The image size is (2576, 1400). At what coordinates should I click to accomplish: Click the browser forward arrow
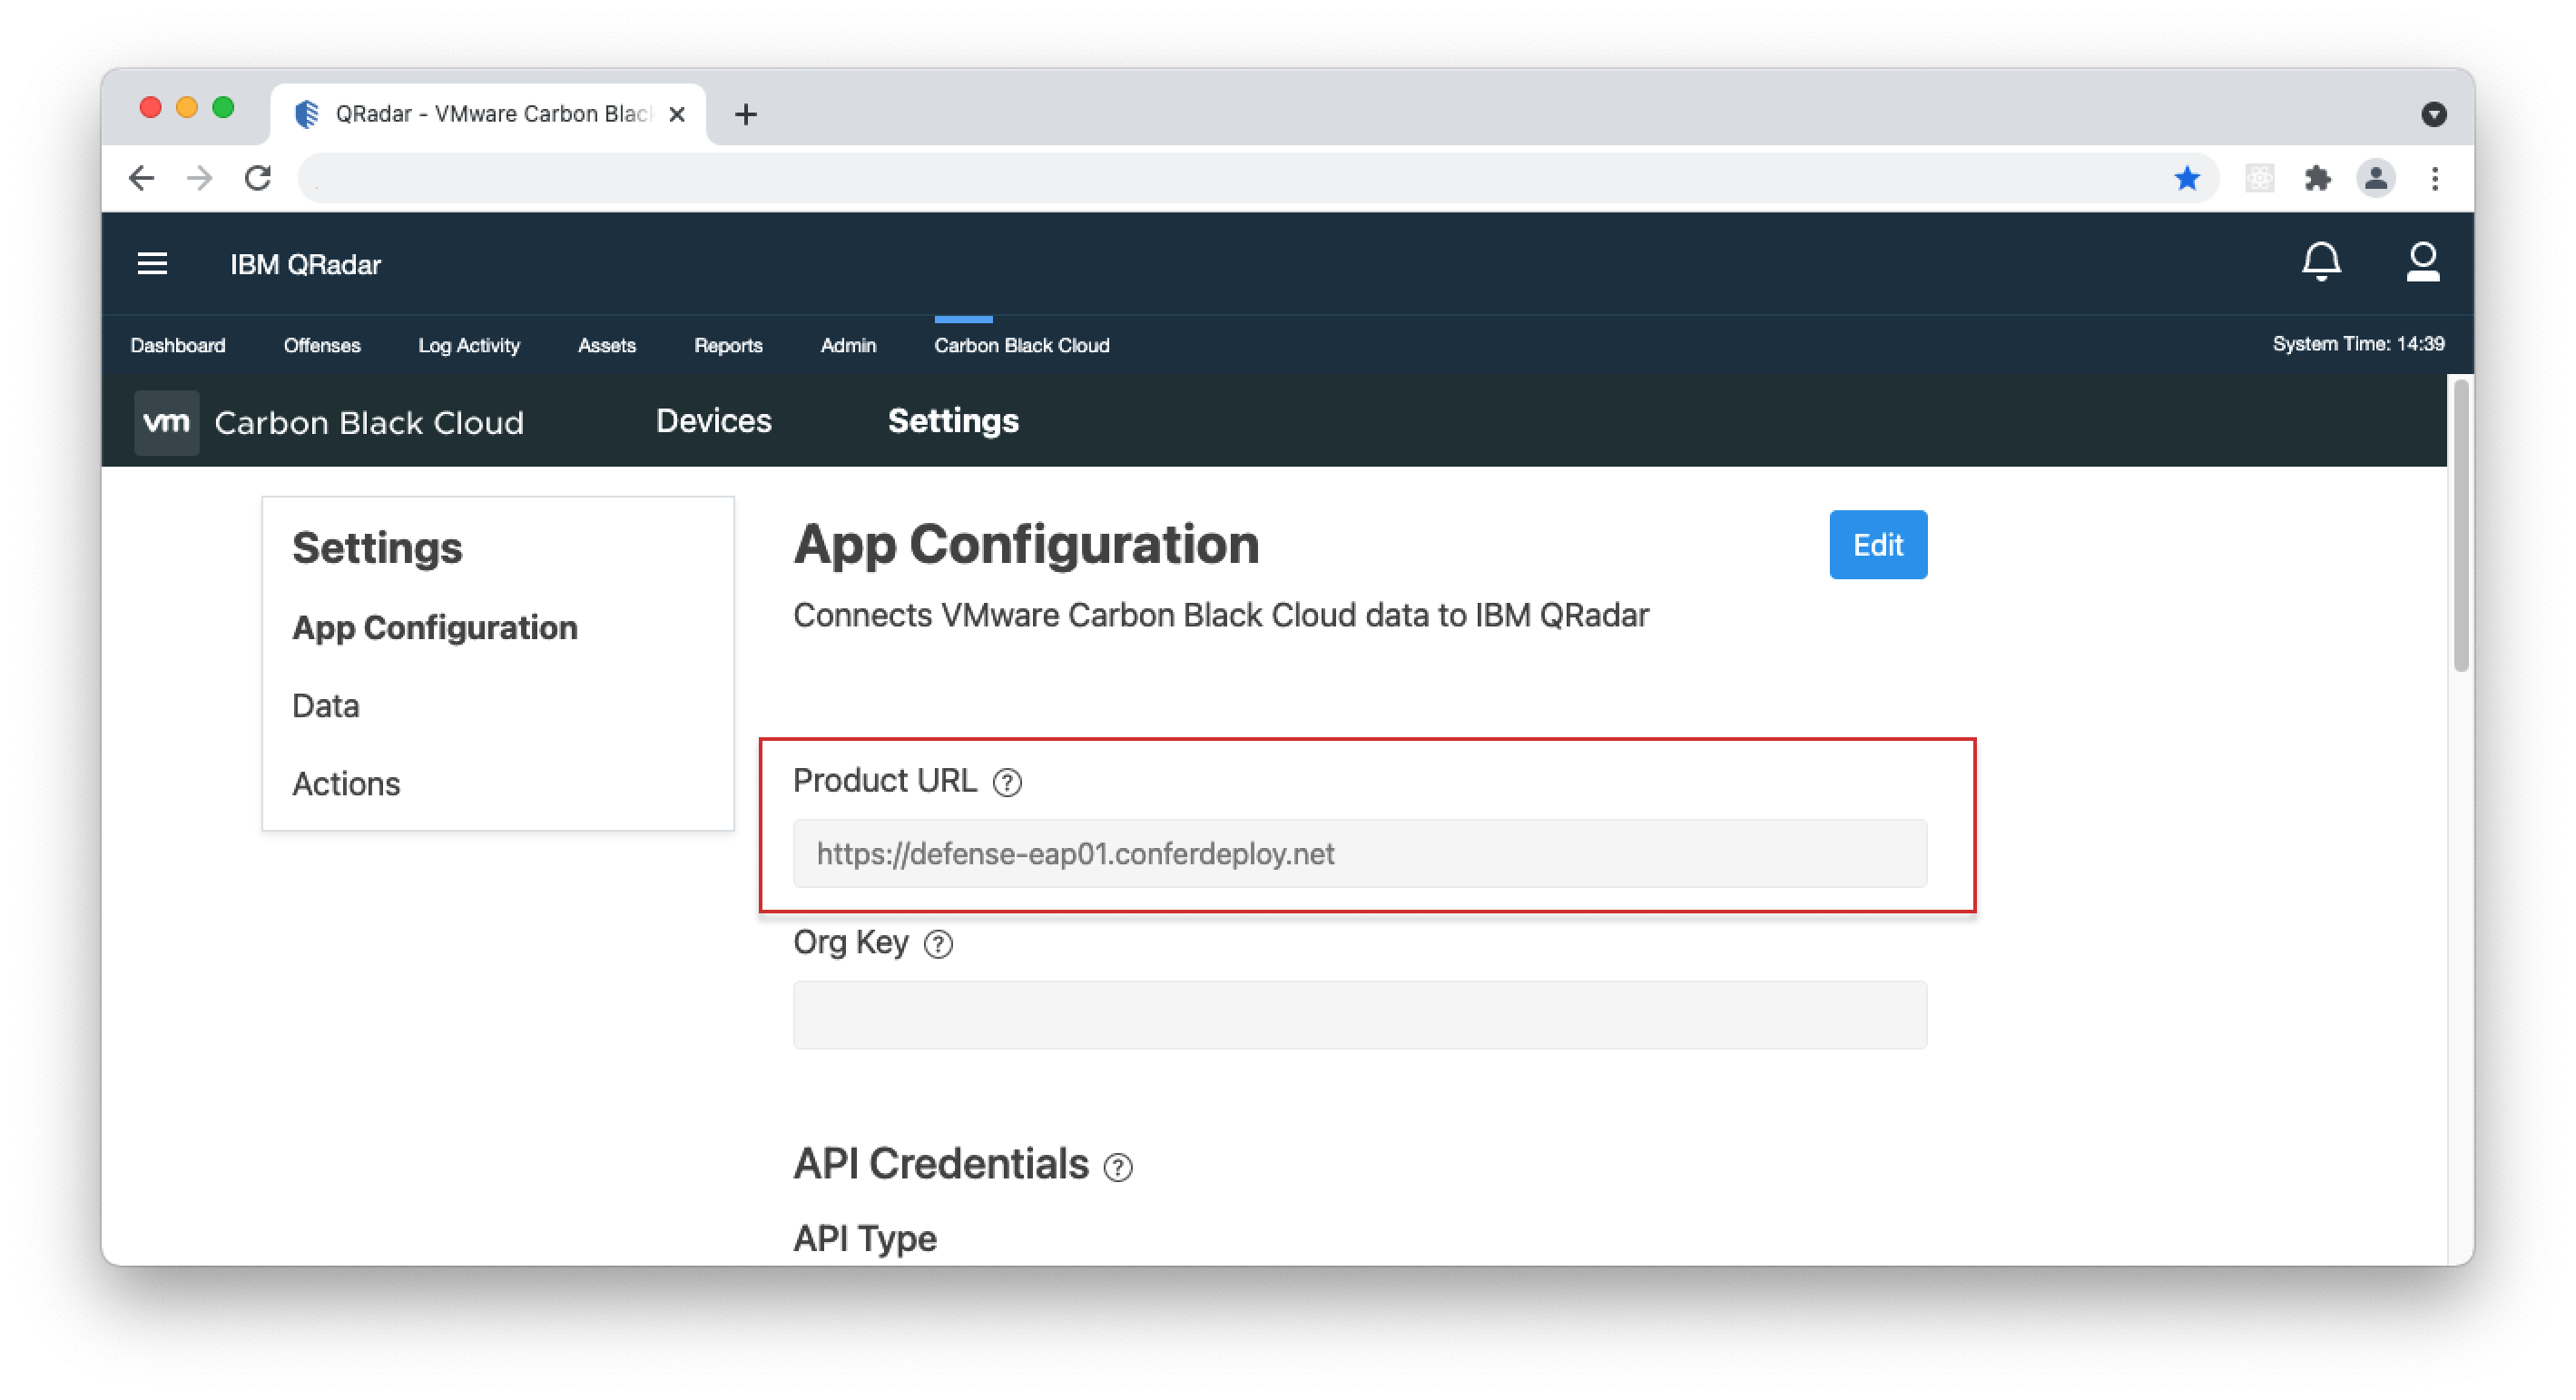tap(200, 178)
